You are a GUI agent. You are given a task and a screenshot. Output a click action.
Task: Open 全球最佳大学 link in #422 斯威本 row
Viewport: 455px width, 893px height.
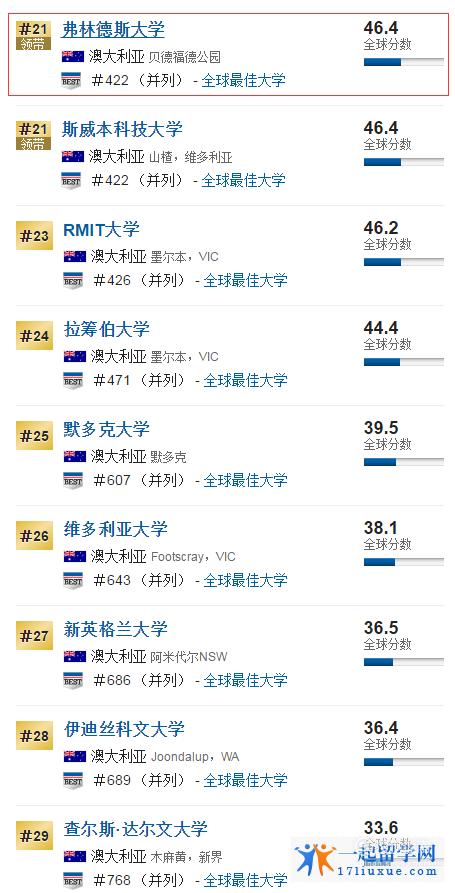pos(244,181)
